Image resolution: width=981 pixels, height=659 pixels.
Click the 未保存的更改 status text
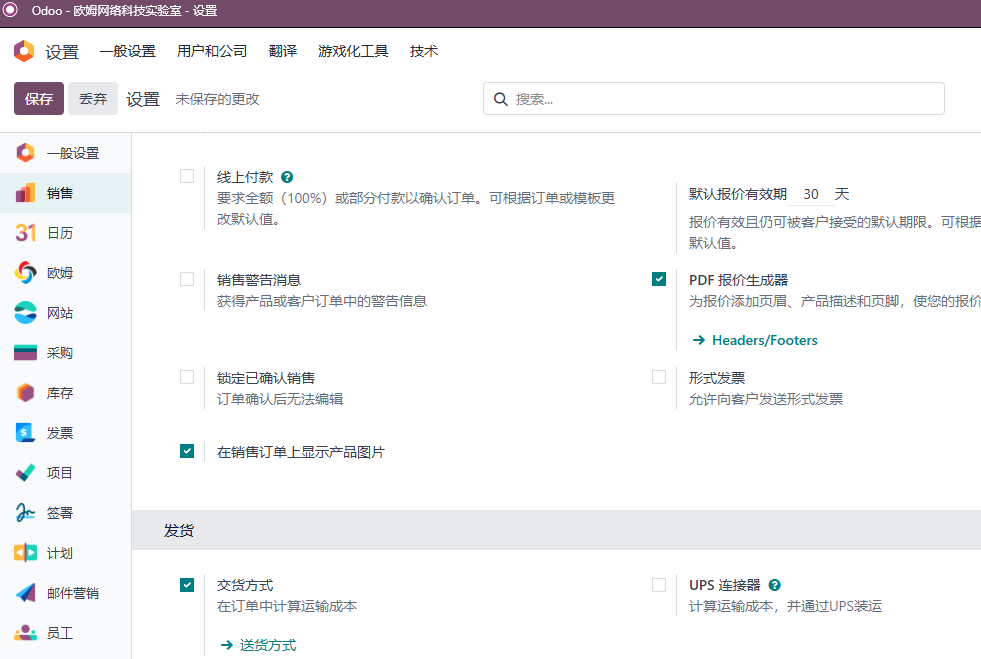[x=218, y=99]
